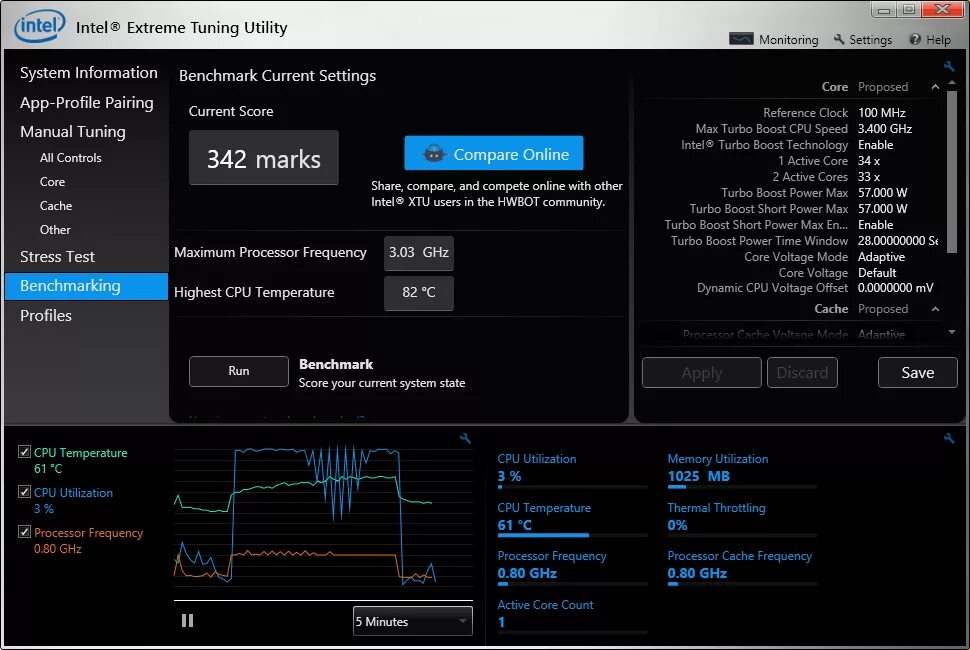The width and height of the screenshot is (970, 650).
Task: Click wrench icon above Core proposed settings
Action: click(x=949, y=66)
